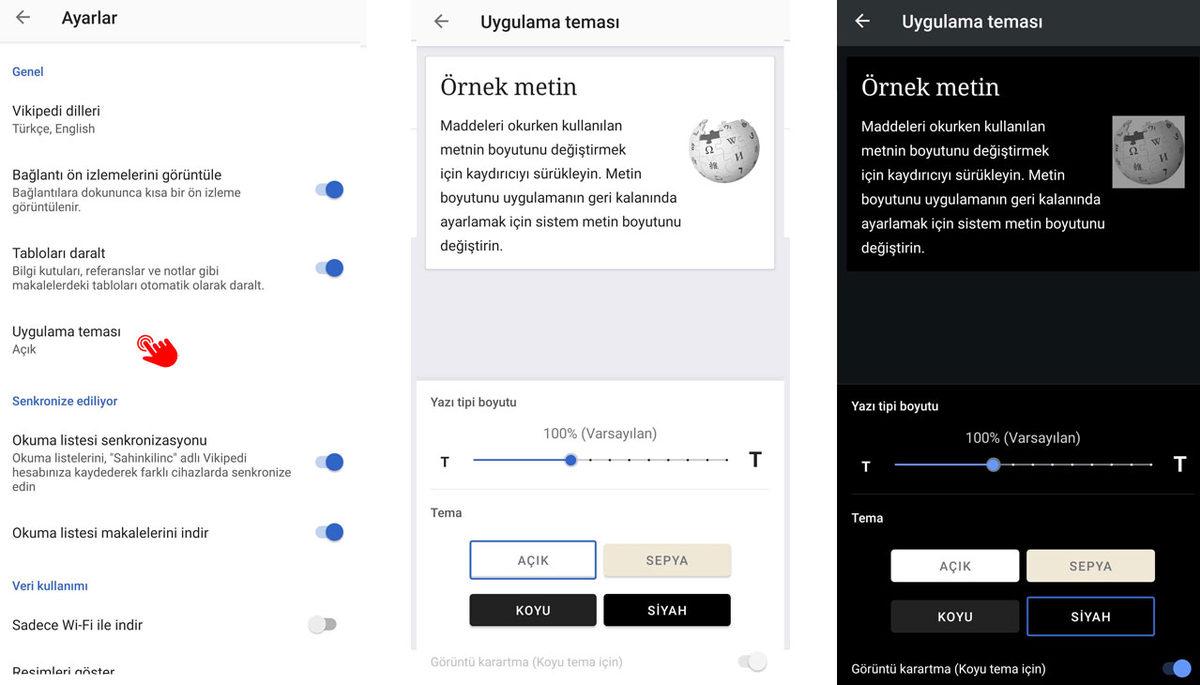The image size is (1200, 685).
Task: Toggle Tabloları daralt off
Action: point(330,268)
